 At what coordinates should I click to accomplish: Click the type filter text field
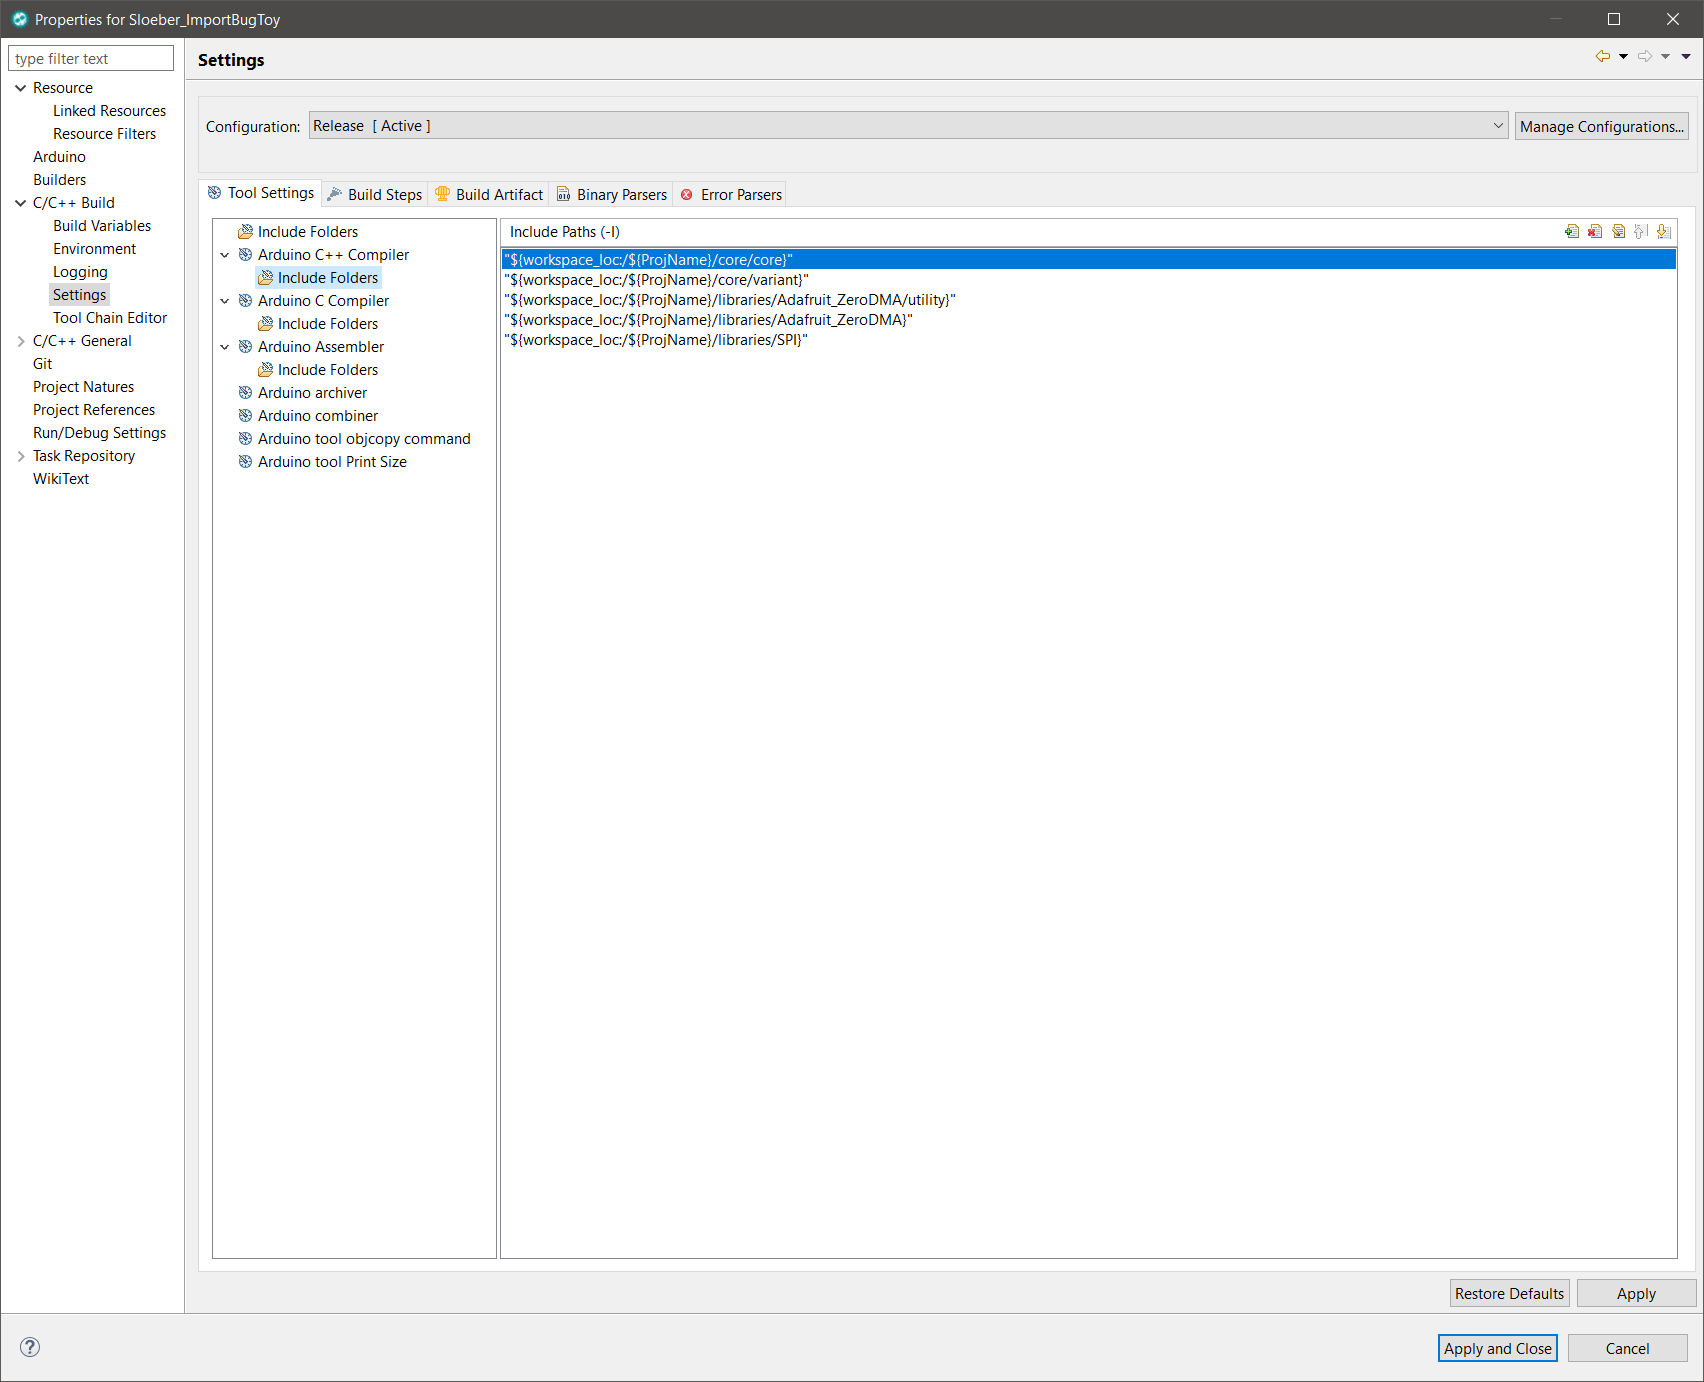91,58
